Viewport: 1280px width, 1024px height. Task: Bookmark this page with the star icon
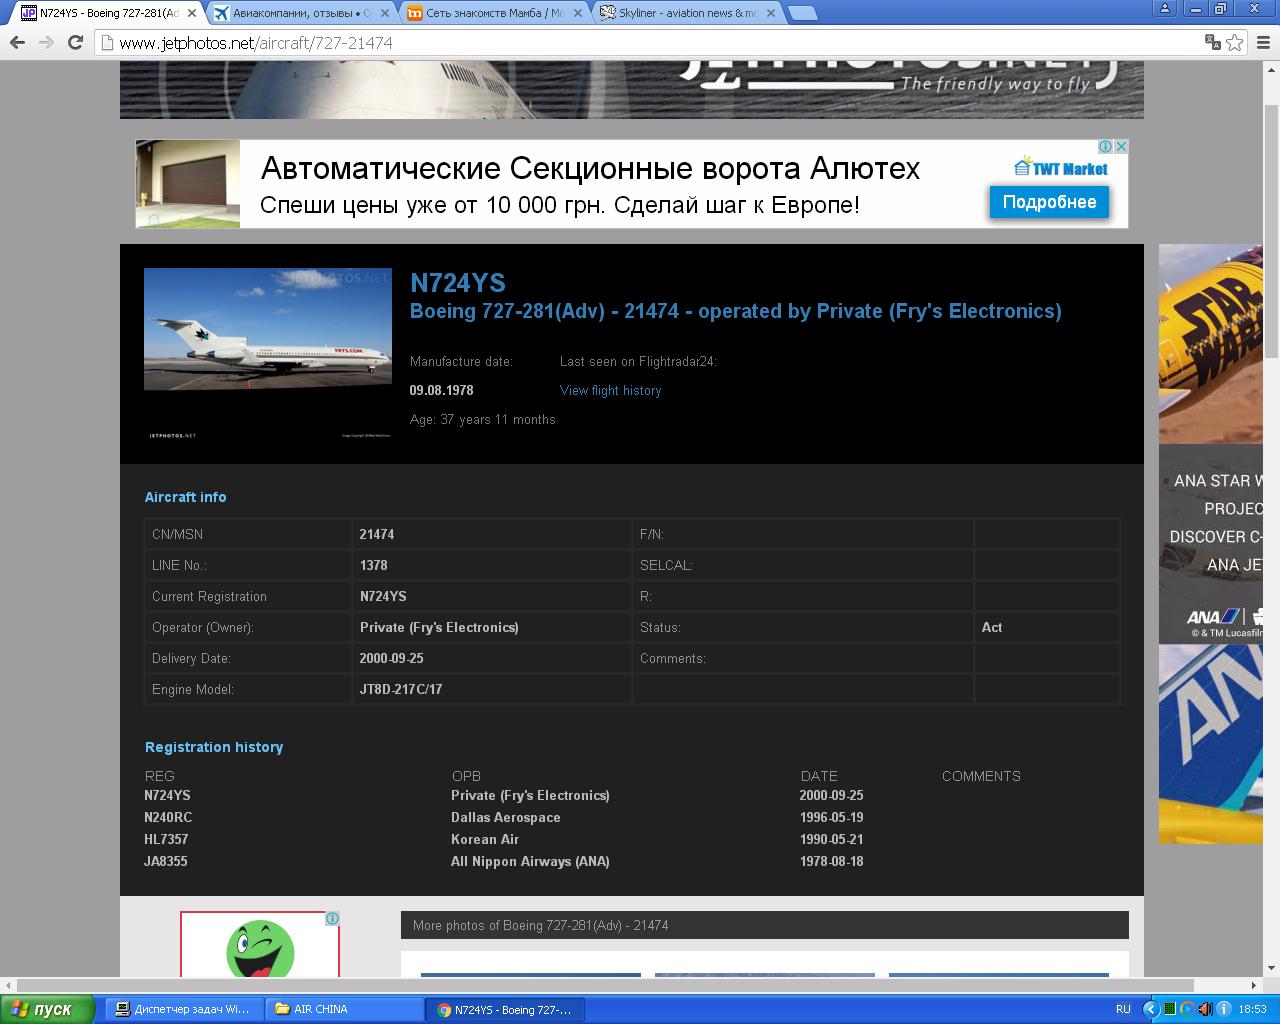[1235, 42]
